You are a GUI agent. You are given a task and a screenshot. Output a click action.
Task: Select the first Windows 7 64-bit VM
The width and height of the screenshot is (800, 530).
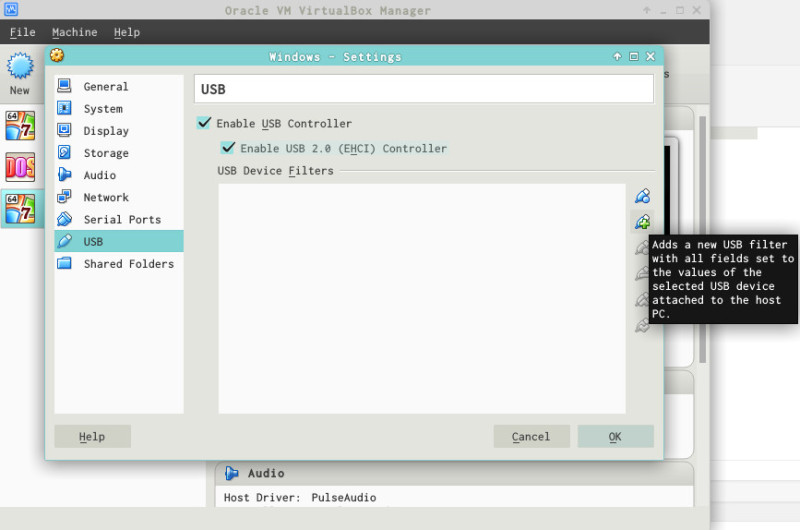click(20, 125)
